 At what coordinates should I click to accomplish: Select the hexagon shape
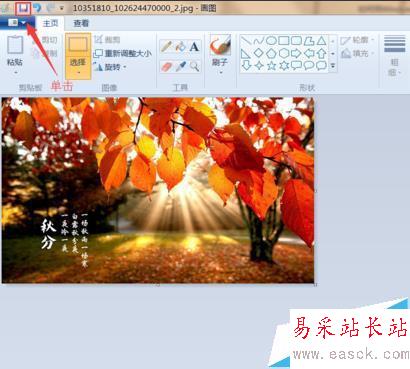point(284,53)
